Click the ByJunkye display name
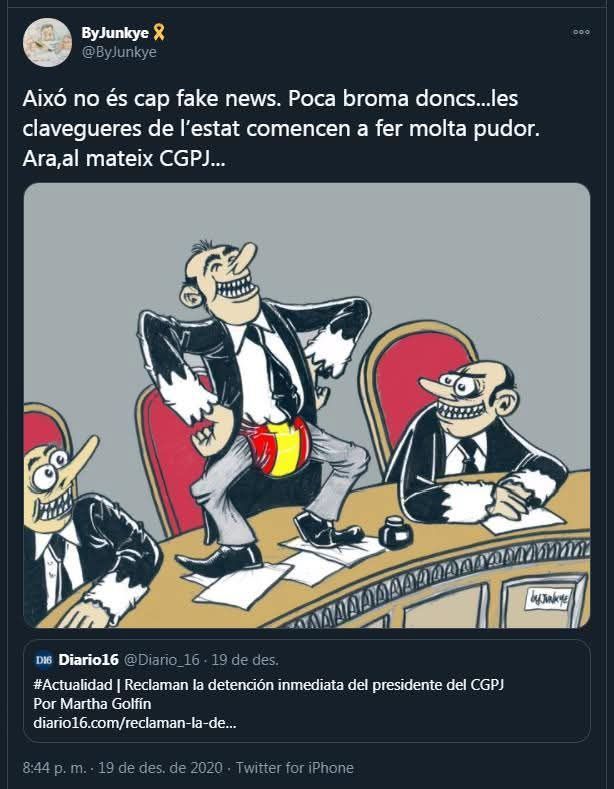Screen dimensions: 614x789 115,33
